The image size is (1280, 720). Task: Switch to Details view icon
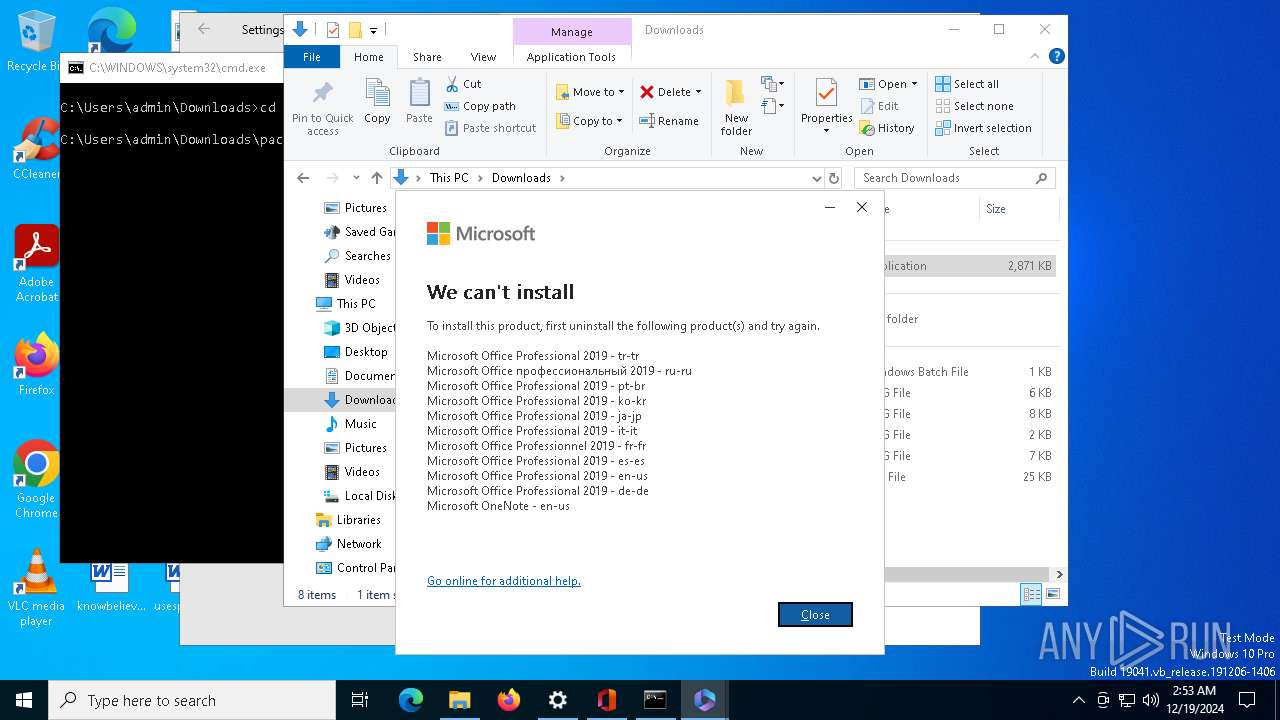(x=1031, y=594)
